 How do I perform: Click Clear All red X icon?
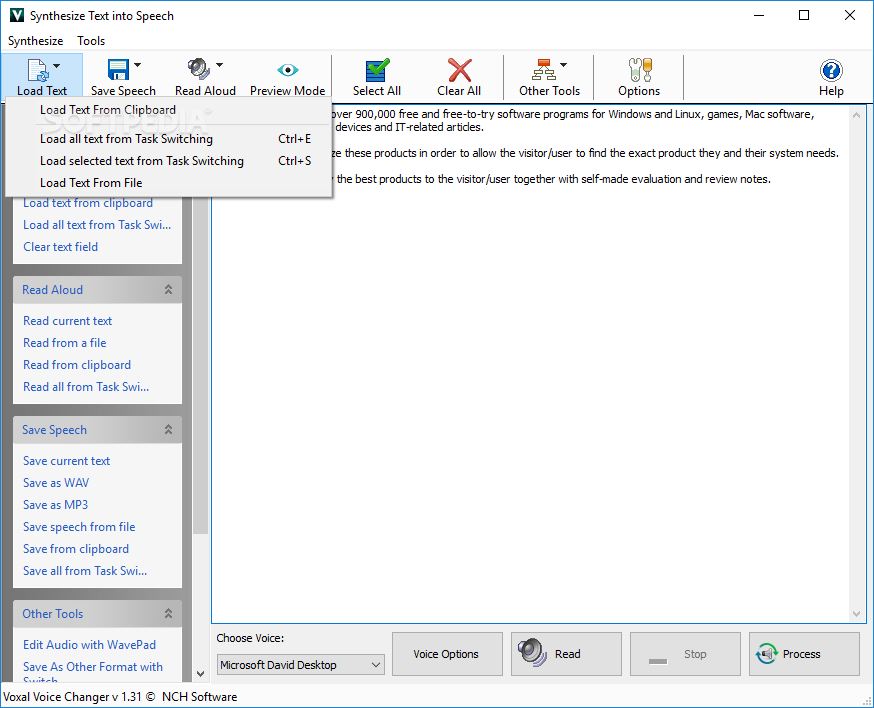click(459, 70)
